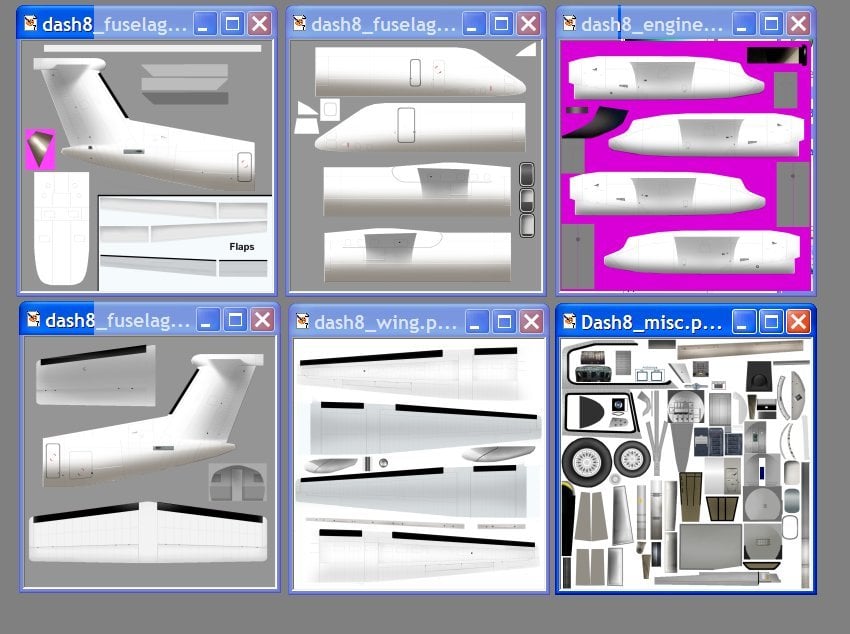
Task: Maximize the dash8_engine texture window
Action: pyautogui.click(x=771, y=24)
